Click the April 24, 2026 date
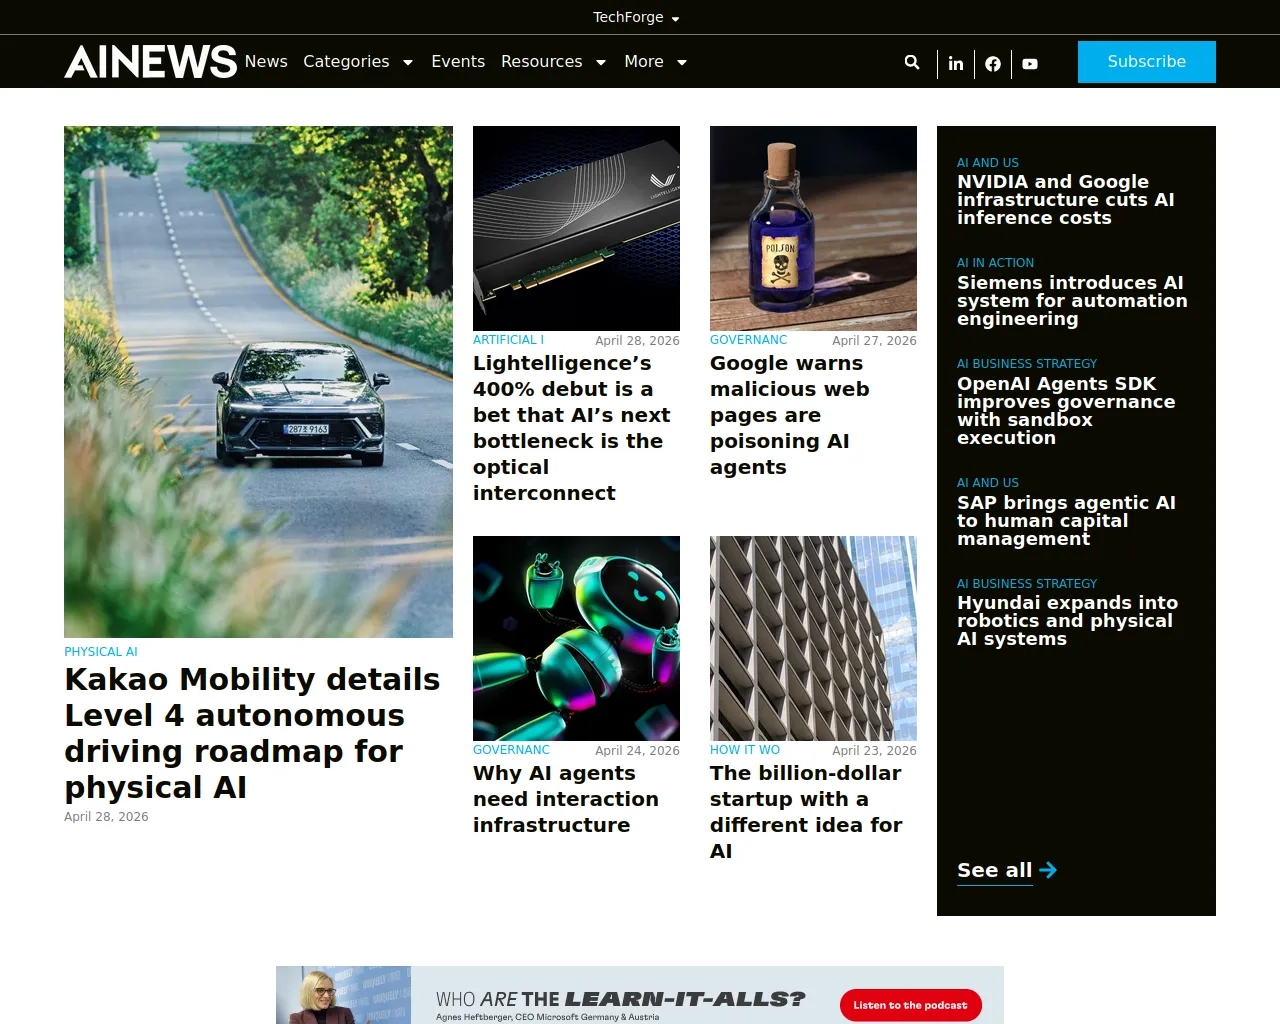 tap(637, 751)
